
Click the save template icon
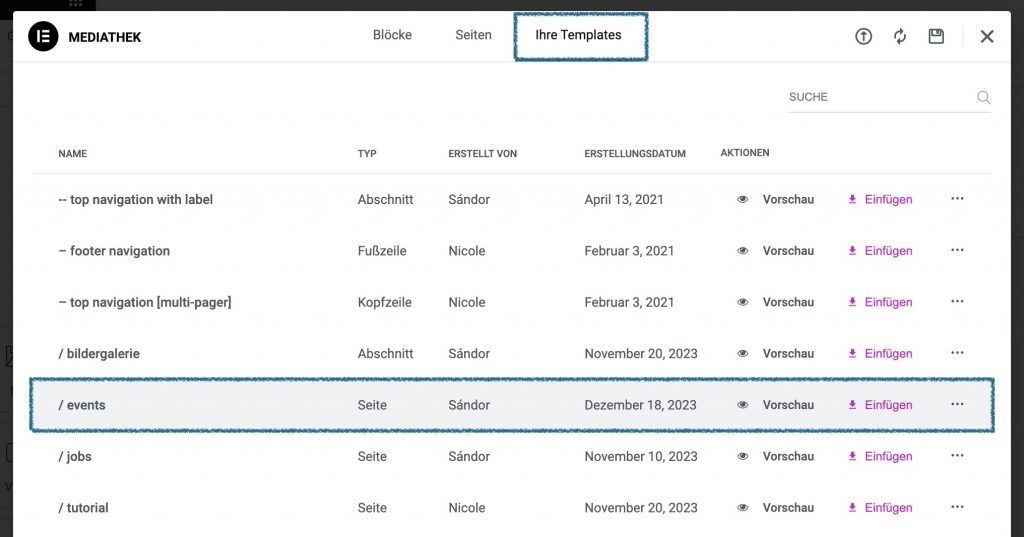[936, 37]
